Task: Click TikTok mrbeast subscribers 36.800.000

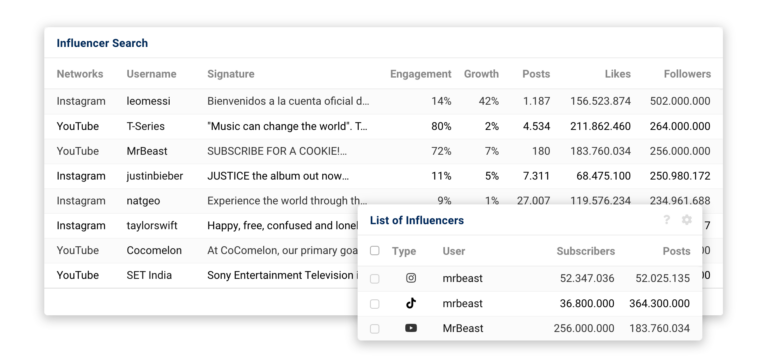Action: [x=587, y=303]
